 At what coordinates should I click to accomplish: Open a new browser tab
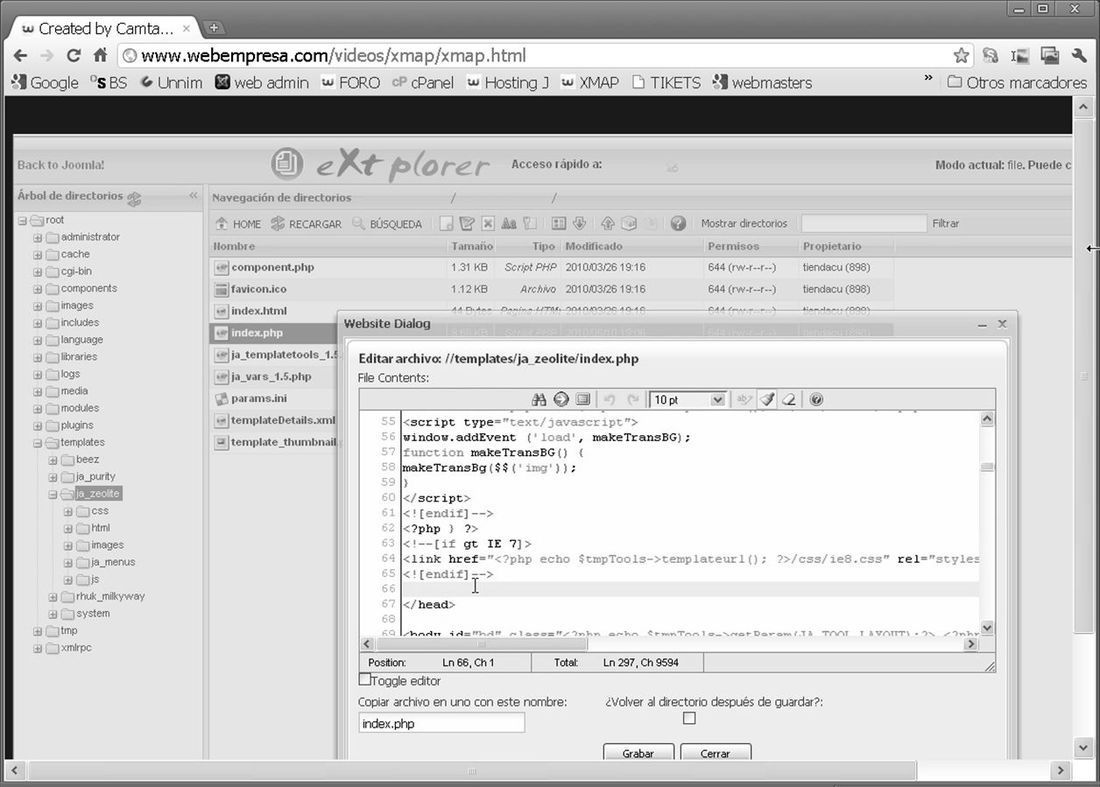point(213,28)
